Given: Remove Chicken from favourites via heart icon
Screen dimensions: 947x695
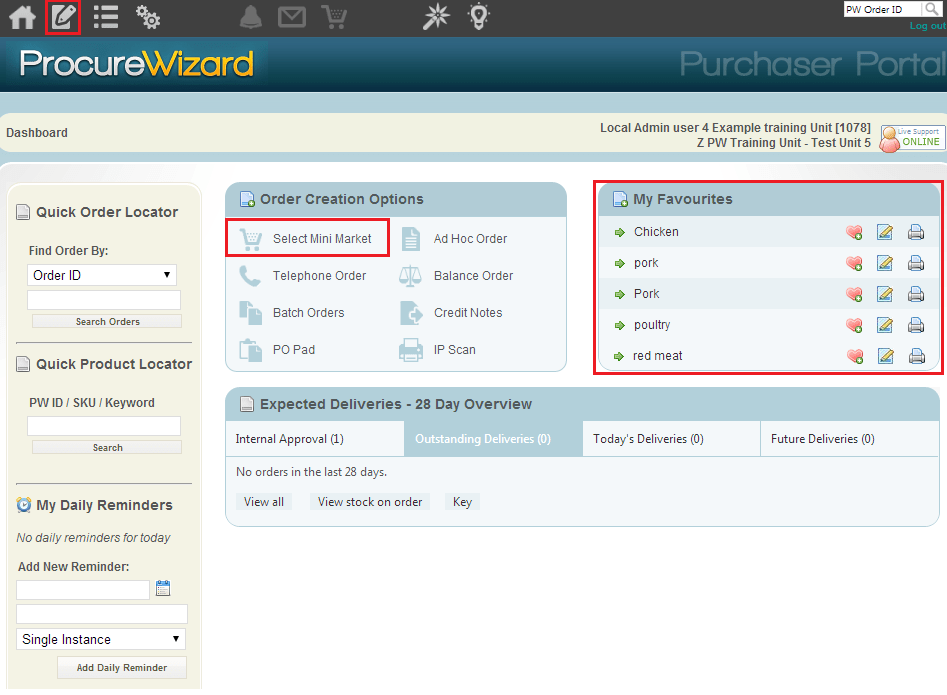Looking at the screenshot, I should [853, 231].
